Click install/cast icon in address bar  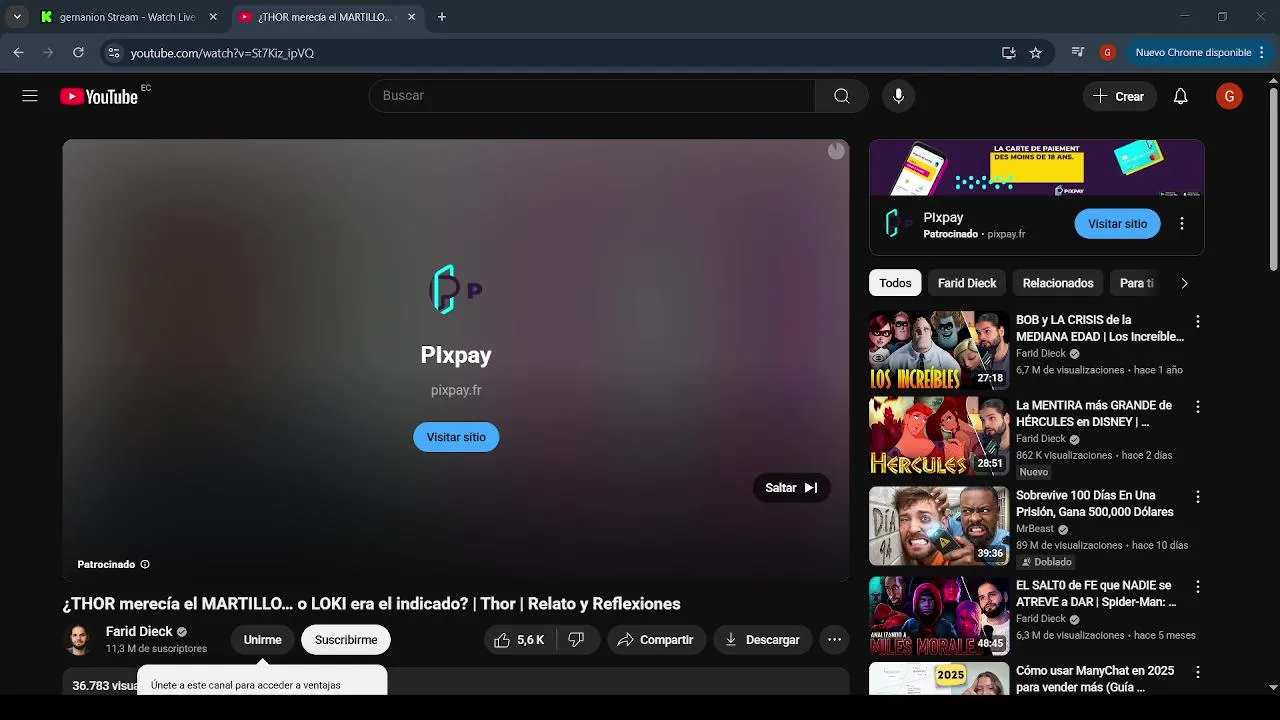point(1009,53)
